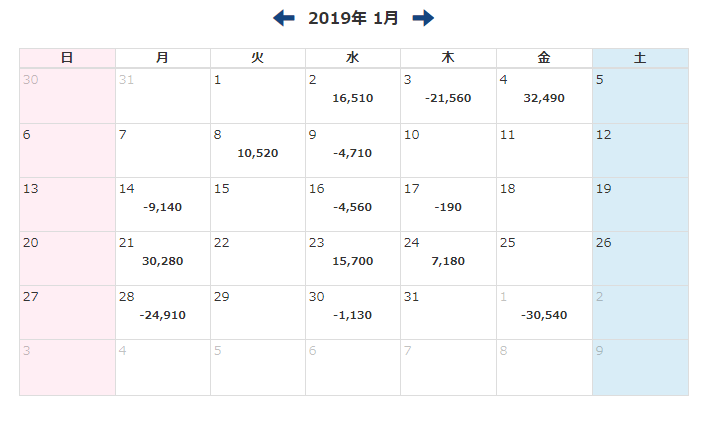Click the 日 Sunday column header

click(x=67, y=58)
